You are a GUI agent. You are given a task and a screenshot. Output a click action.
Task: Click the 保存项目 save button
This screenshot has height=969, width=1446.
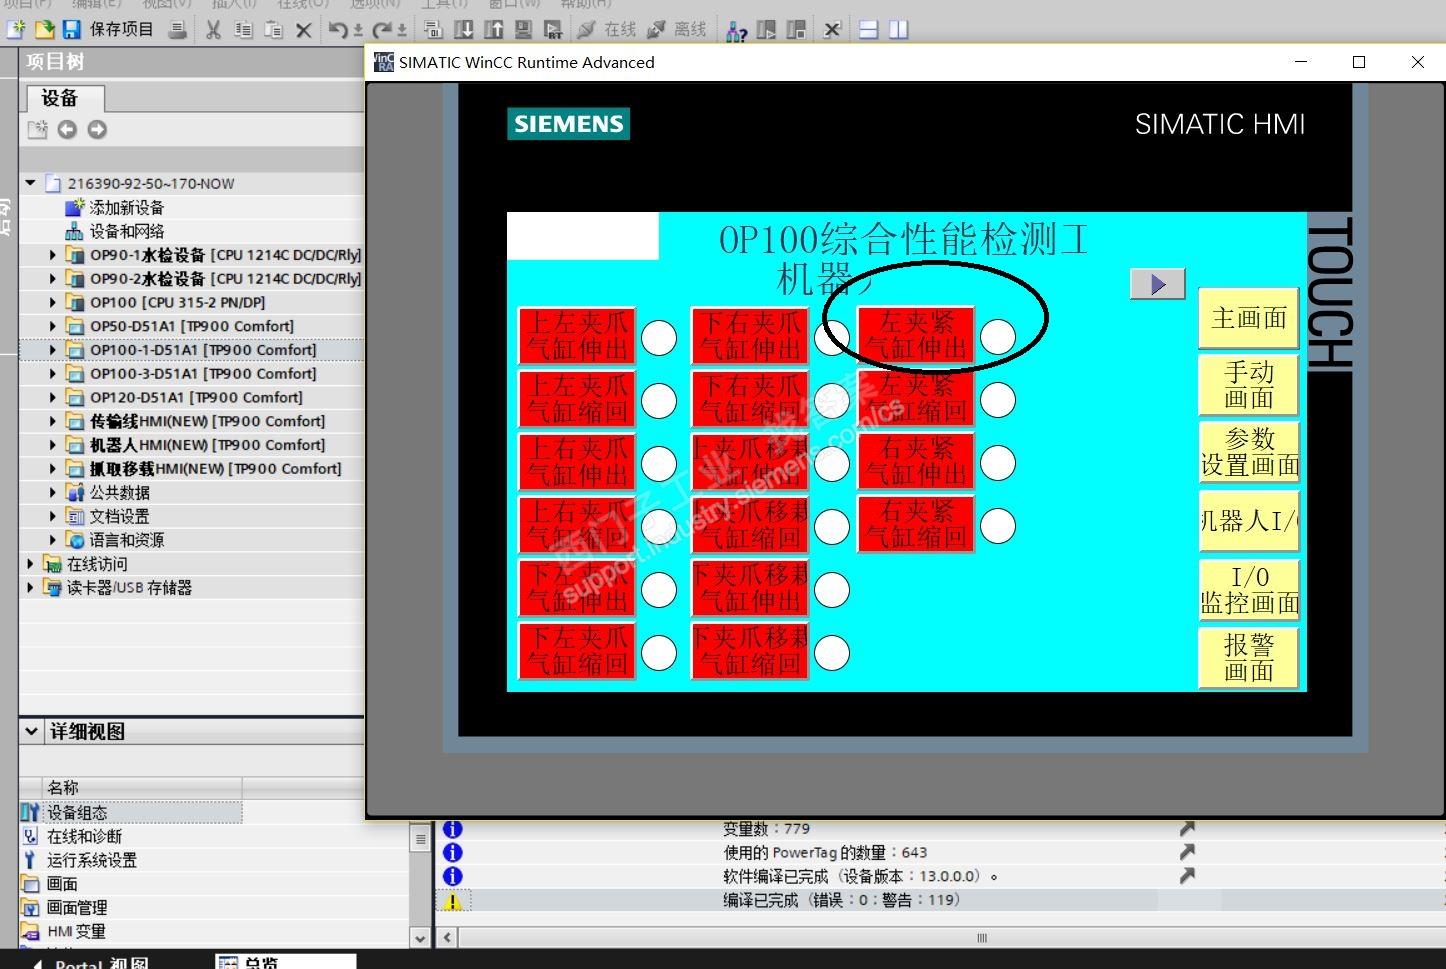tap(109, 29)
